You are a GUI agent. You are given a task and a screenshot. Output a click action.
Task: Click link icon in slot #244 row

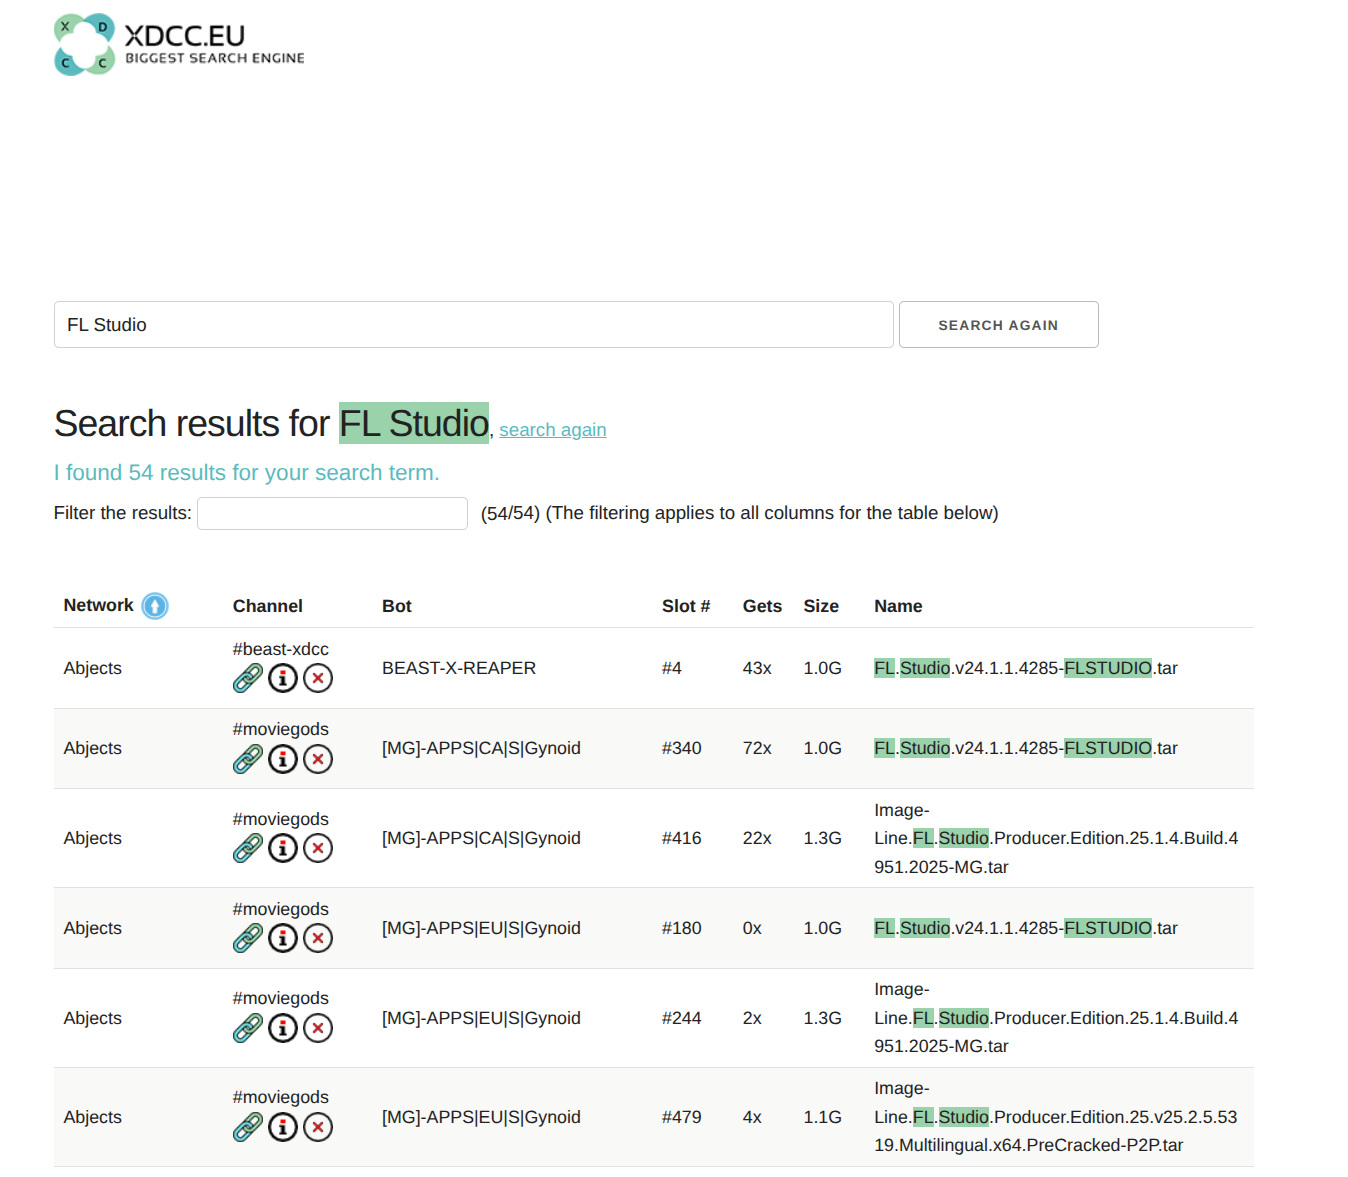(x=248, y=1028)
